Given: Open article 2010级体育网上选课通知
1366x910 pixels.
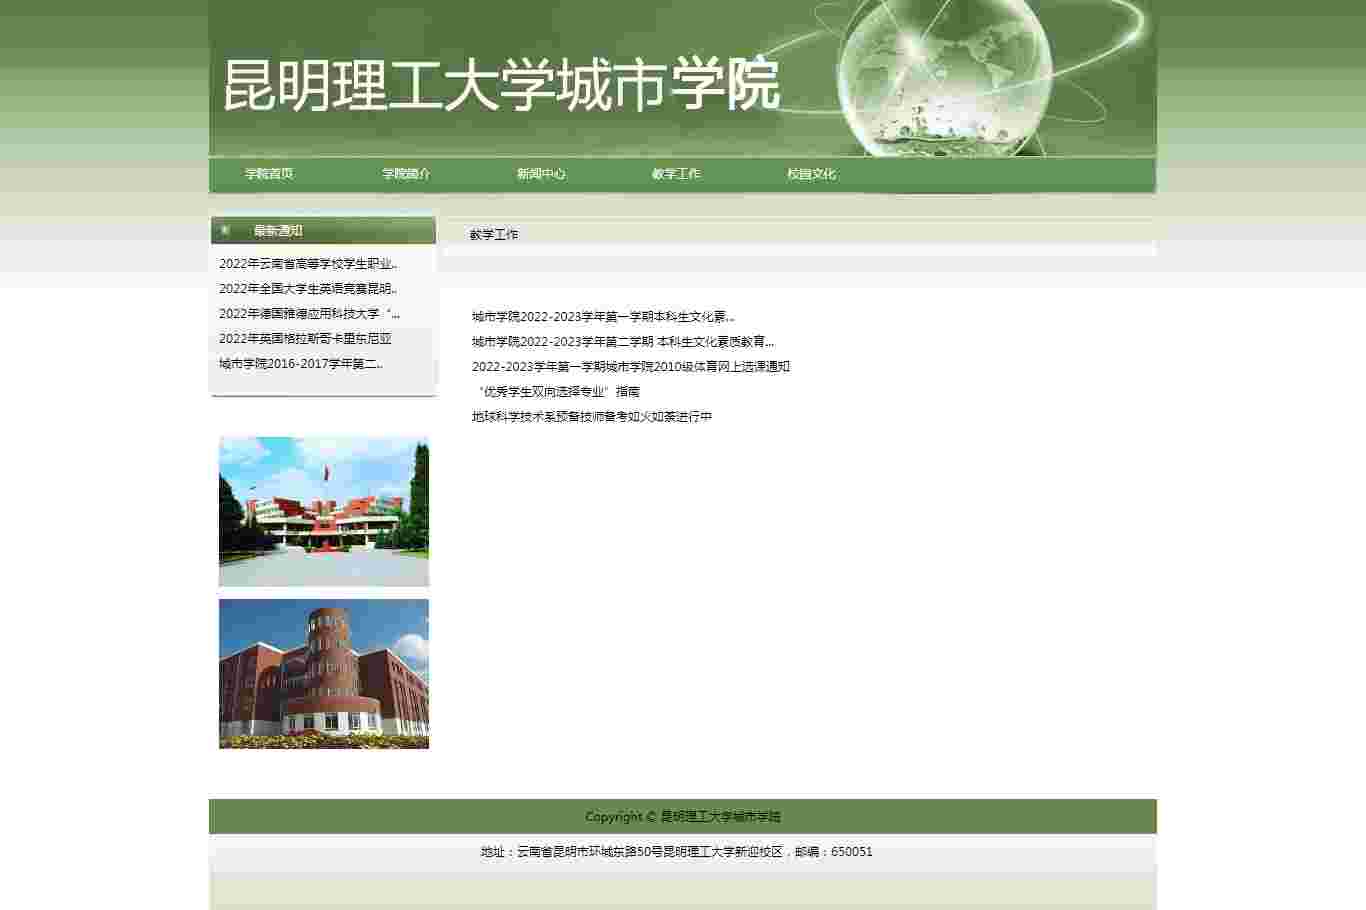Looking at the screenshot, I should pos(631,367).
